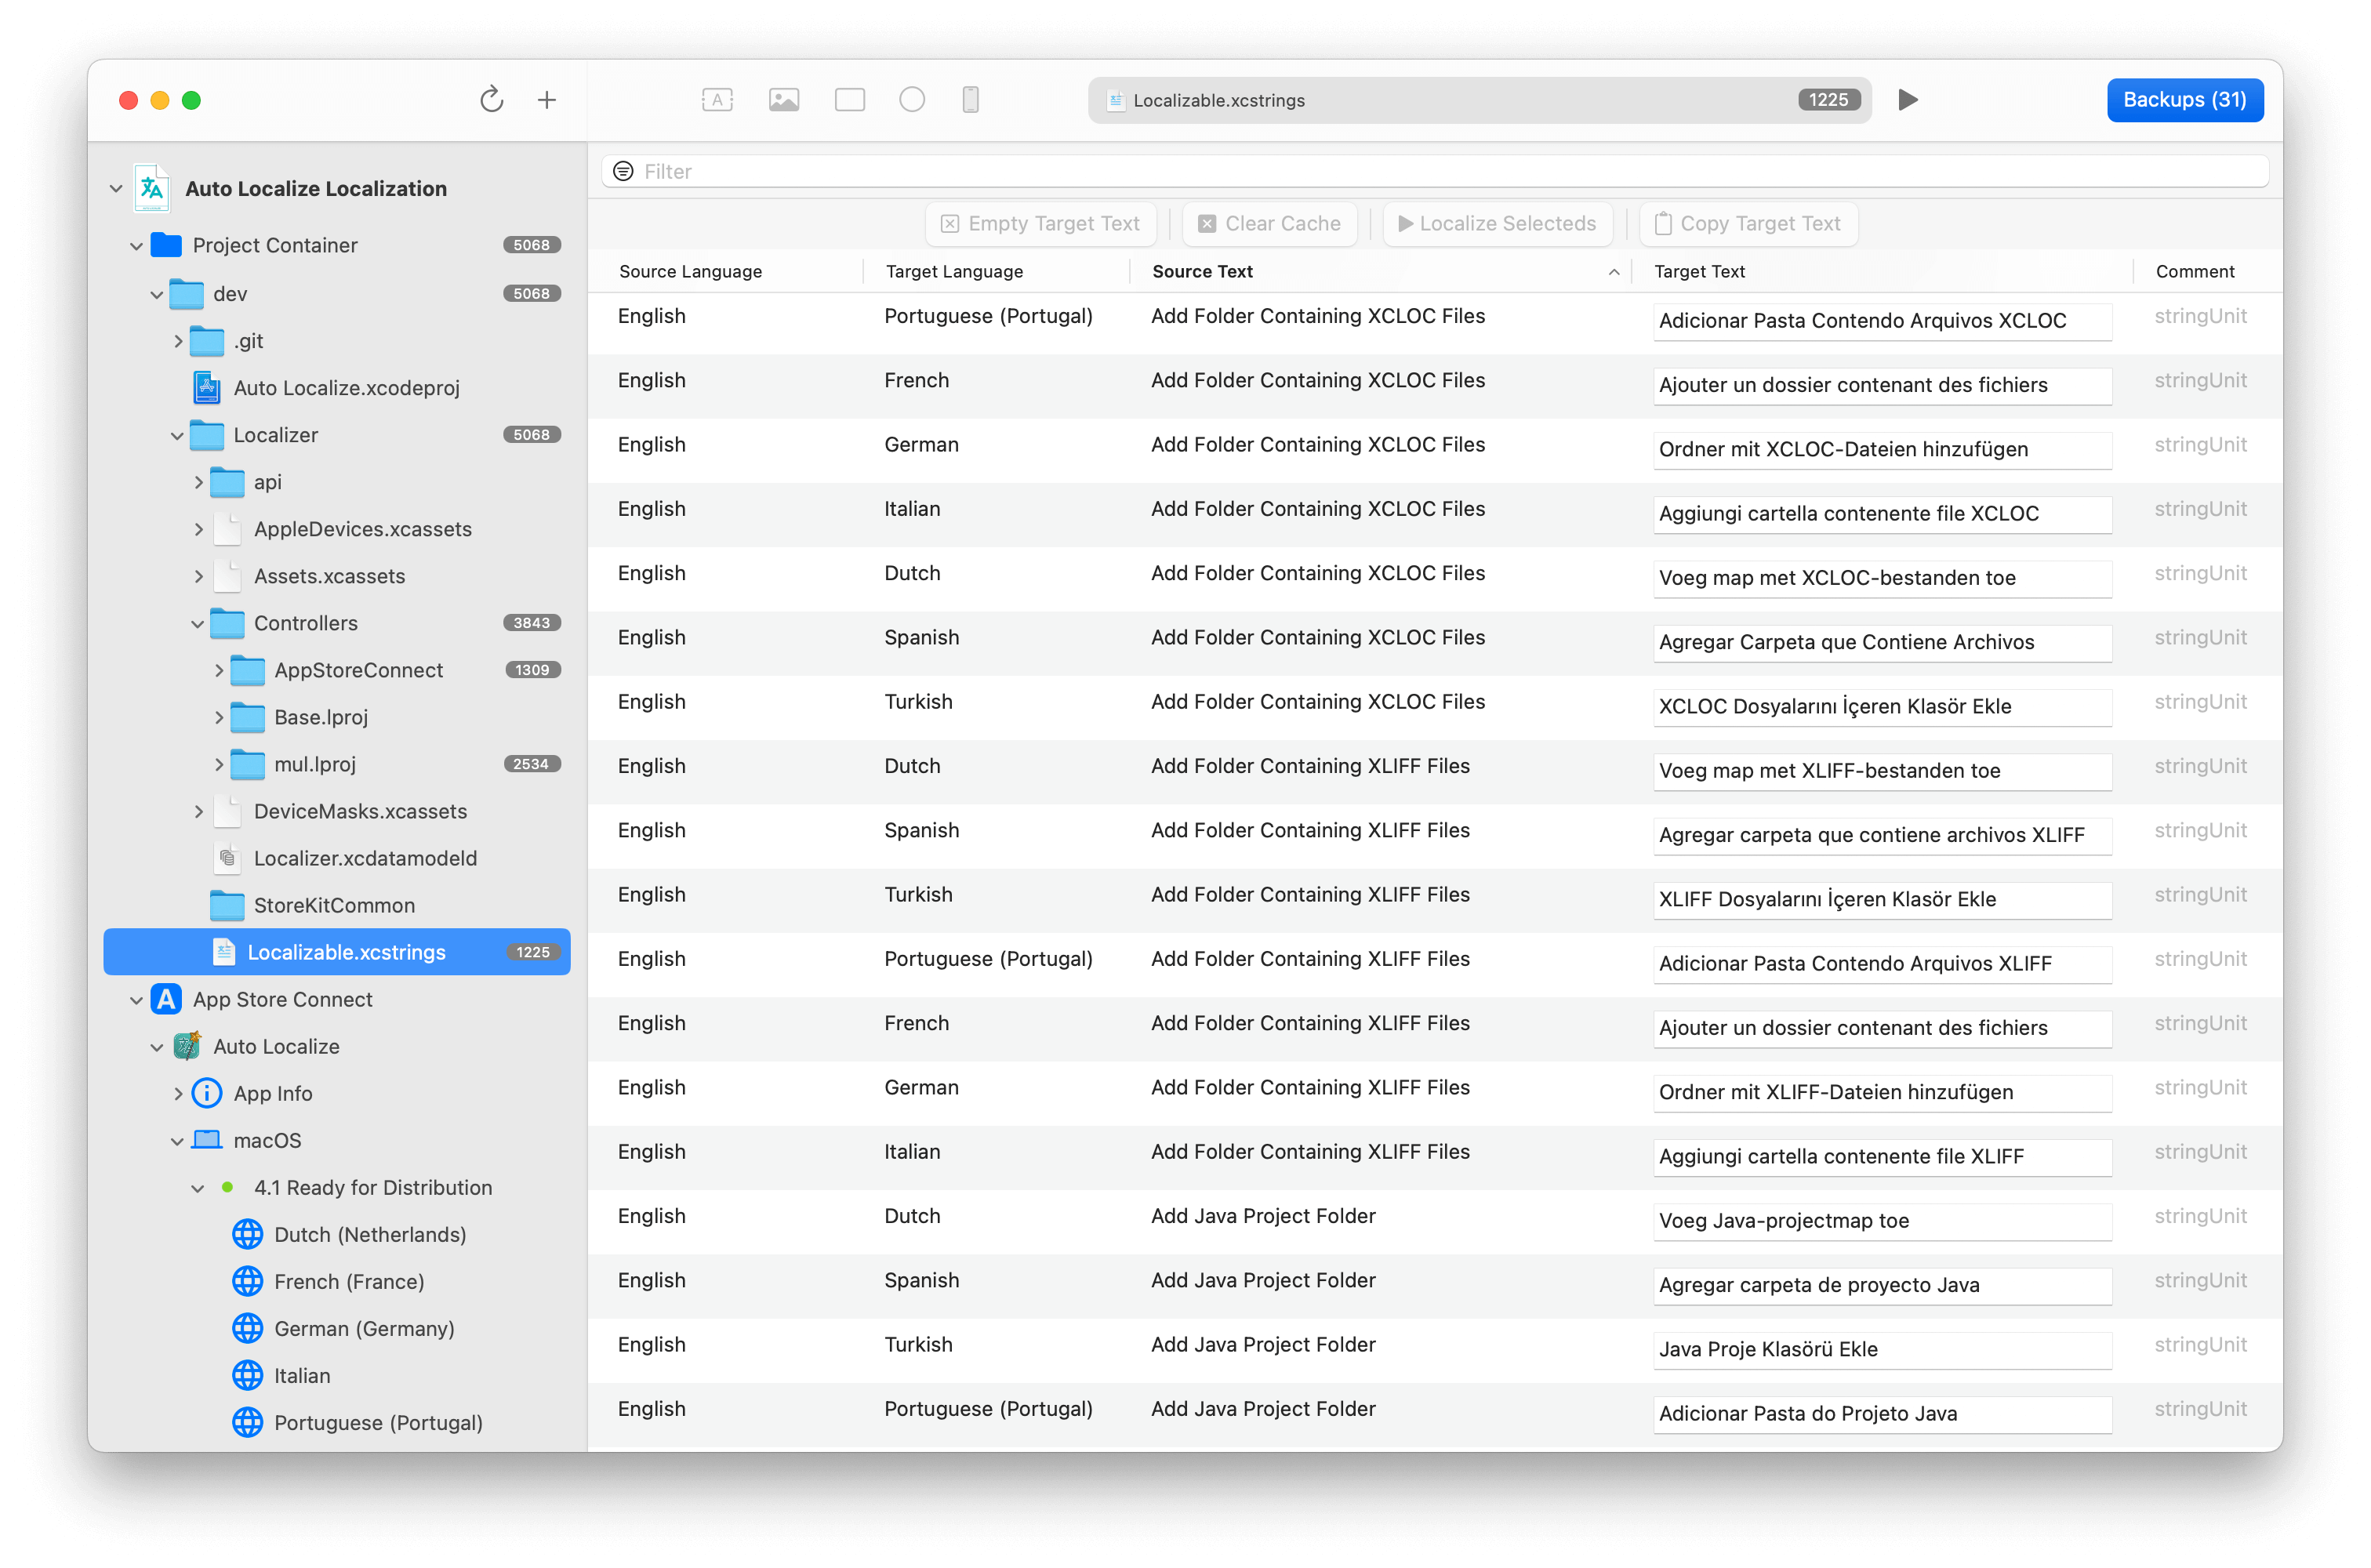Click the globe icon beside Italian
This screenshot has height=1568, width=2371.
click(x=247, y=1375)
